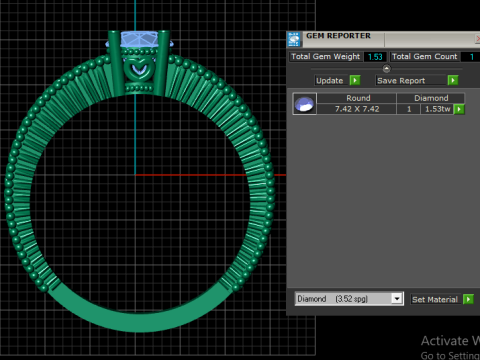Click the Diamond material cell
480x360 pixels.
tap(430, 98)
